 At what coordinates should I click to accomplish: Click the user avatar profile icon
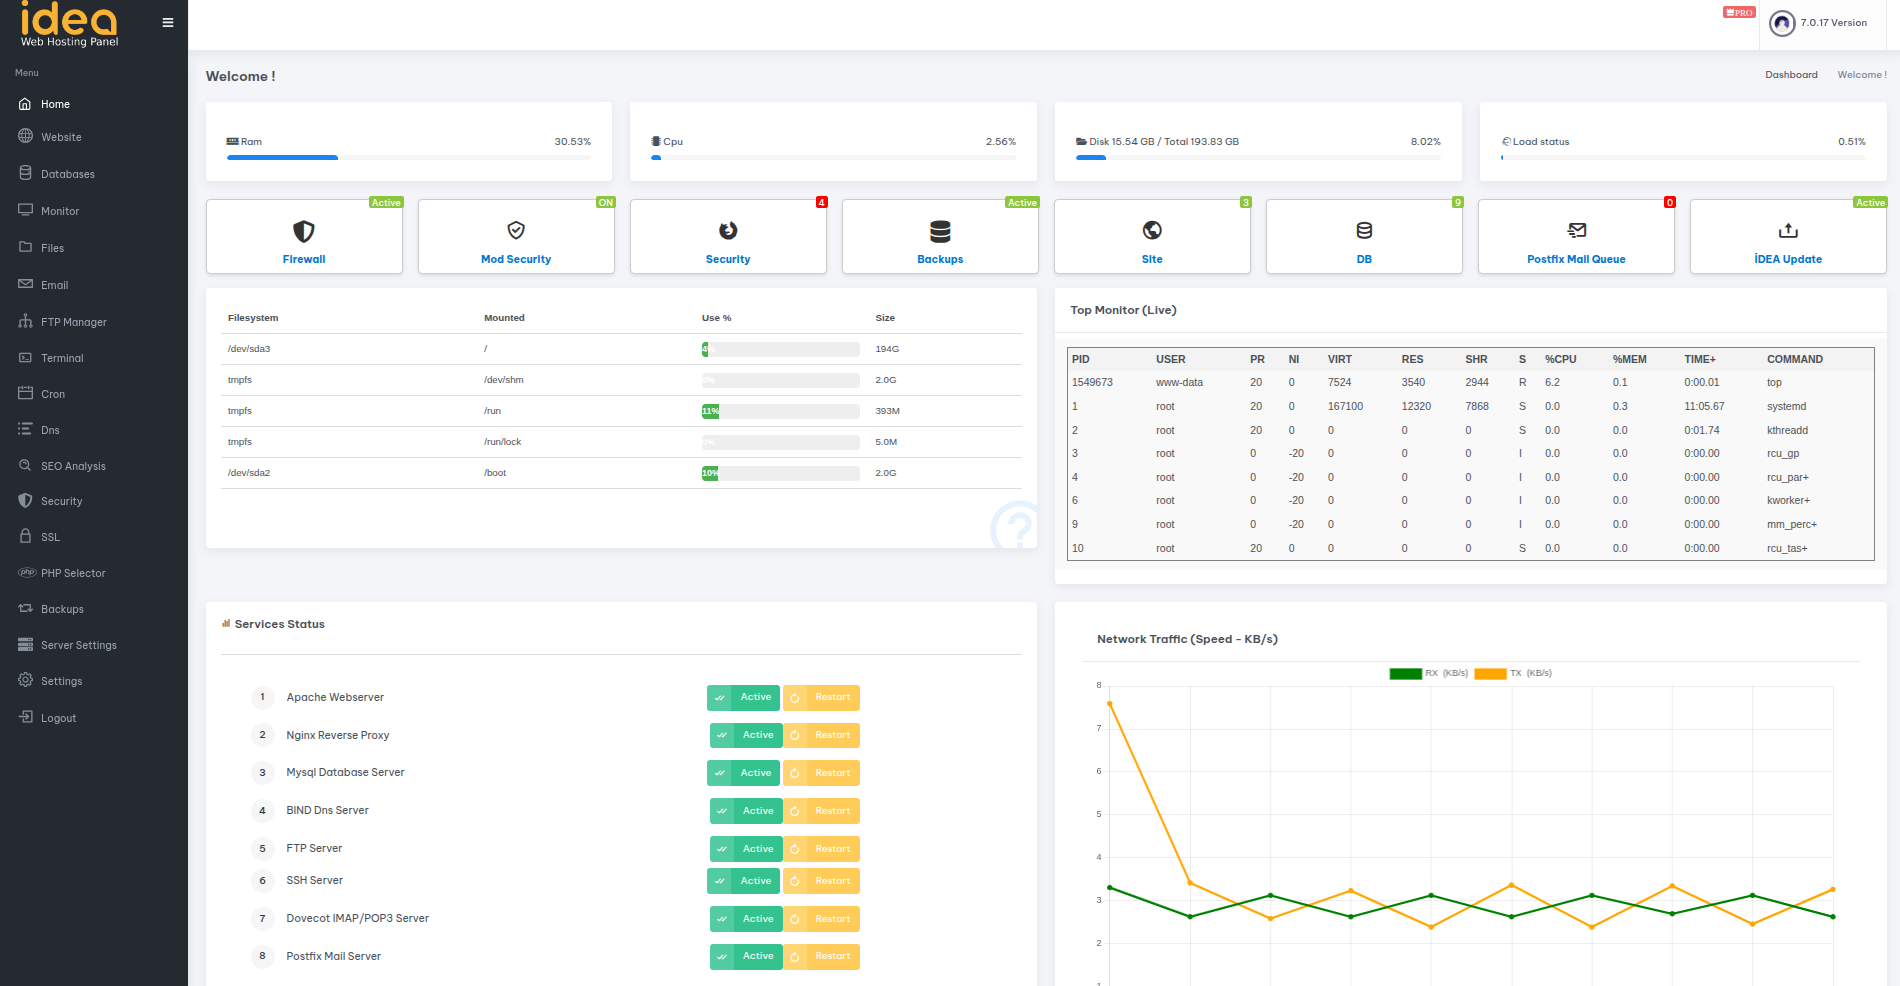(1782, 23)
